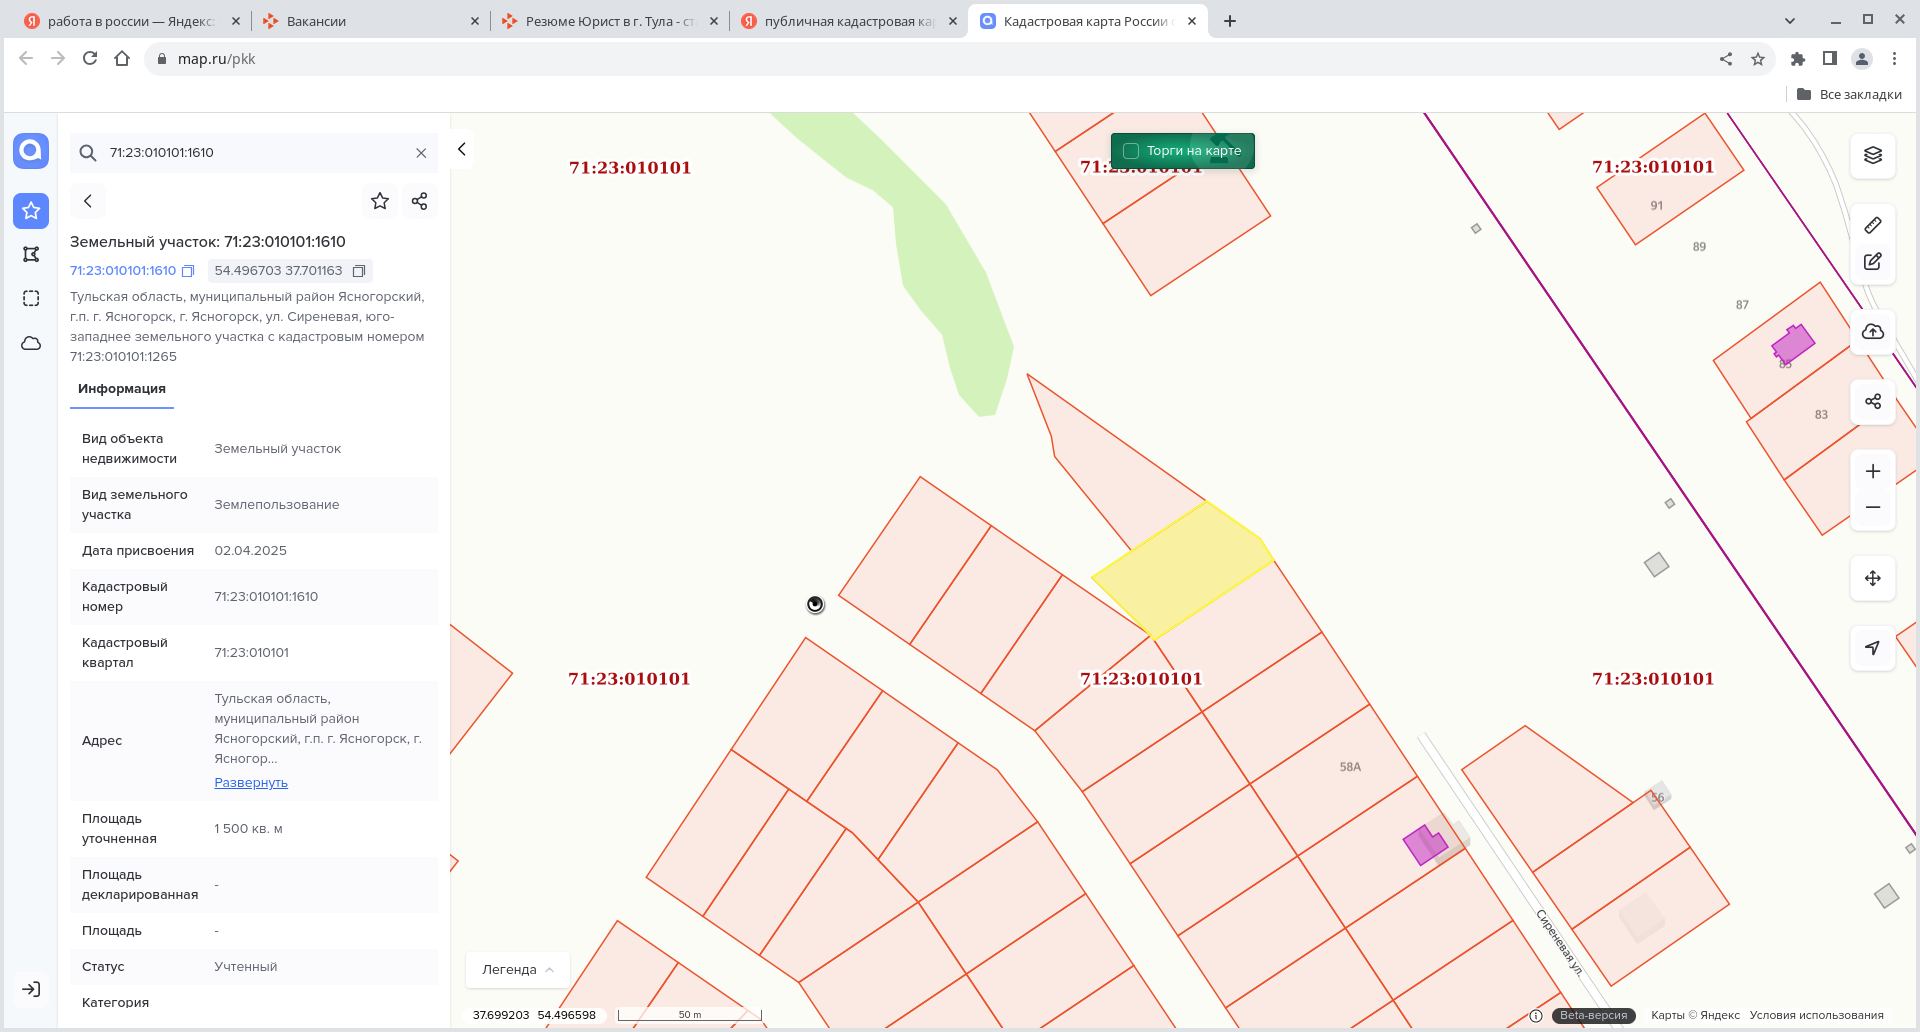1920x1032 pixels.
Task: Copy the cadastral number 71:23:010101:1610
Action: (188, 271)
